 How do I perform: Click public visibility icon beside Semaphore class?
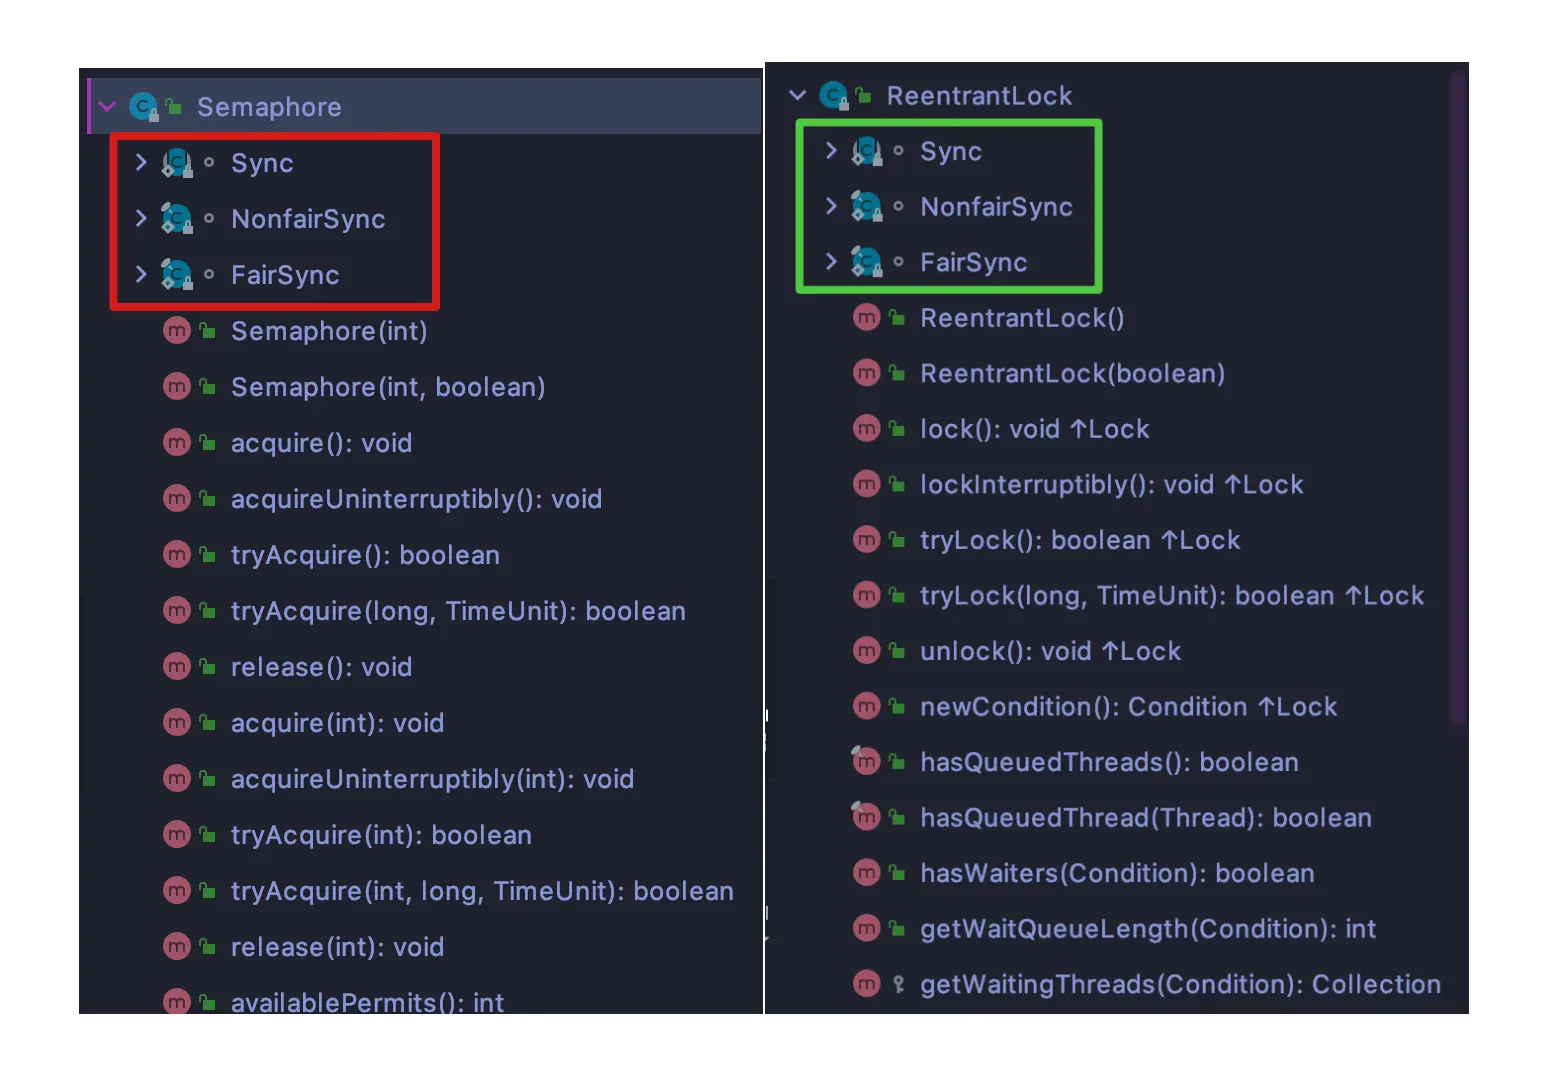(x=173, y=106)
